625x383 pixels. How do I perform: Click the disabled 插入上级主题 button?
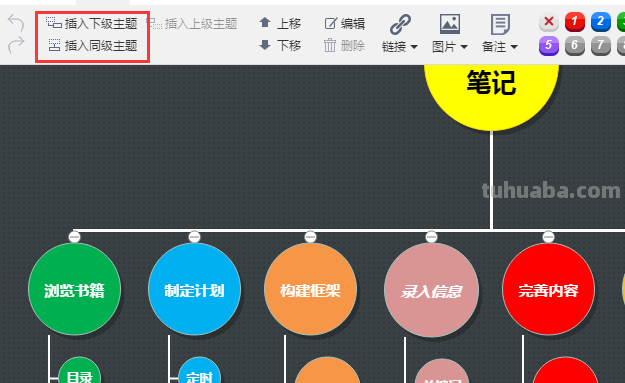coord(192,24)
